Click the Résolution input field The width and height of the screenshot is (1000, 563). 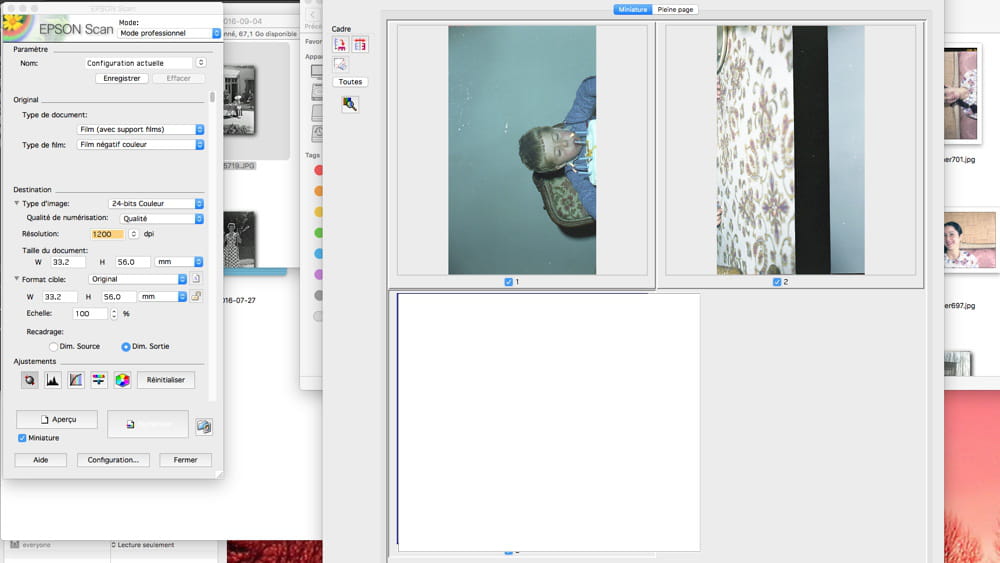click(x=107, y=234)
